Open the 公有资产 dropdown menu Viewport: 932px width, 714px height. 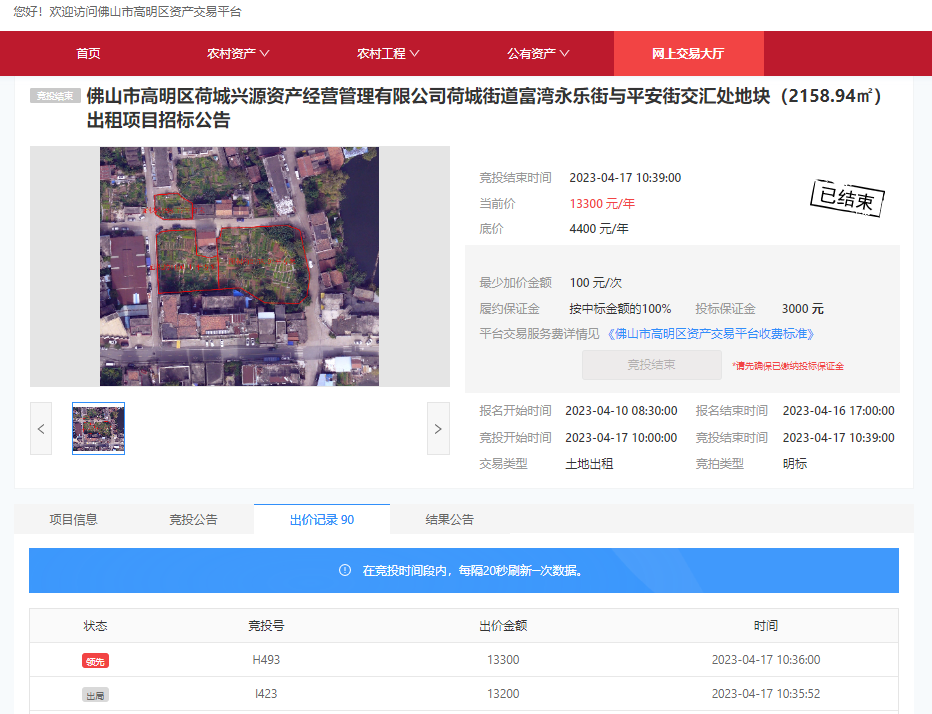538,53
